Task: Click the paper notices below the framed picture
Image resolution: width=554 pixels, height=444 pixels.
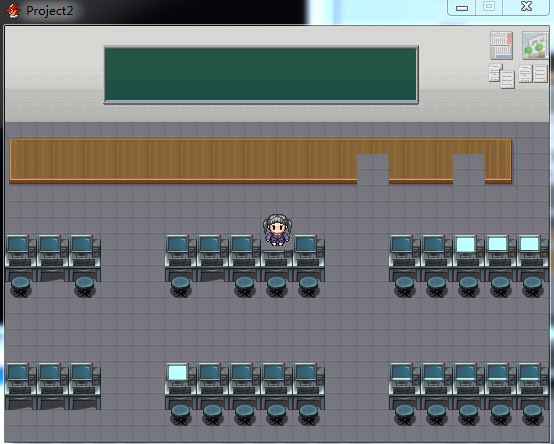Action: (x=533, y=74)
